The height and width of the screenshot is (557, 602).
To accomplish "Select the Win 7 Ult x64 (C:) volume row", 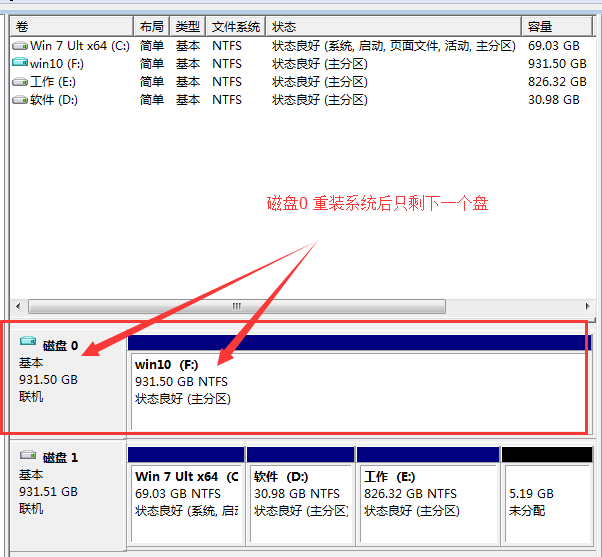I will [x=301, y=46].
